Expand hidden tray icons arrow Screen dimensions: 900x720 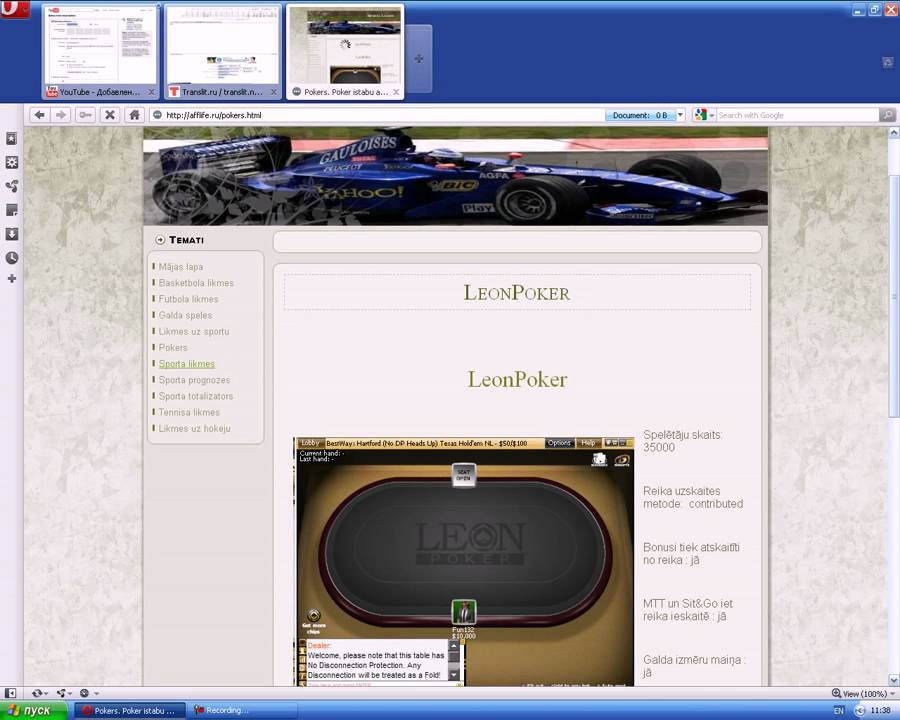click(x=859, y=711)
